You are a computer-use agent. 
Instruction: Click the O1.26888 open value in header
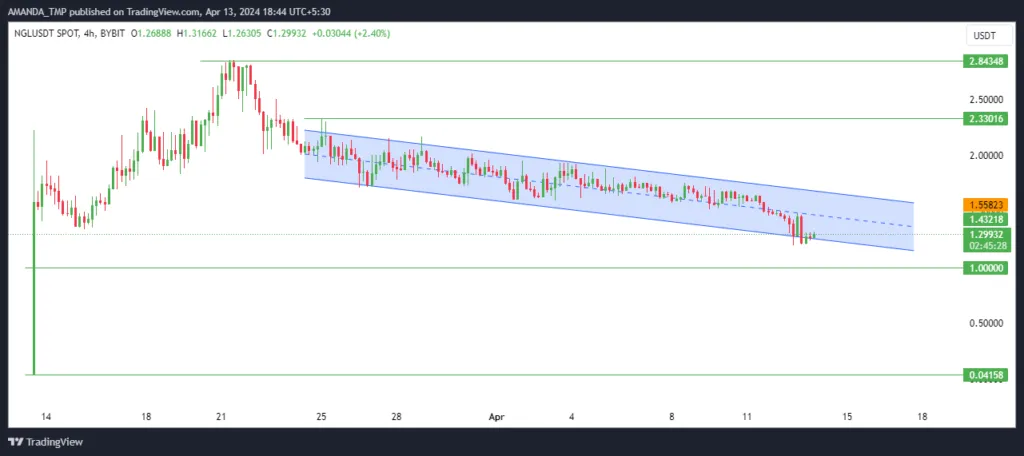[x=151, y=33]
